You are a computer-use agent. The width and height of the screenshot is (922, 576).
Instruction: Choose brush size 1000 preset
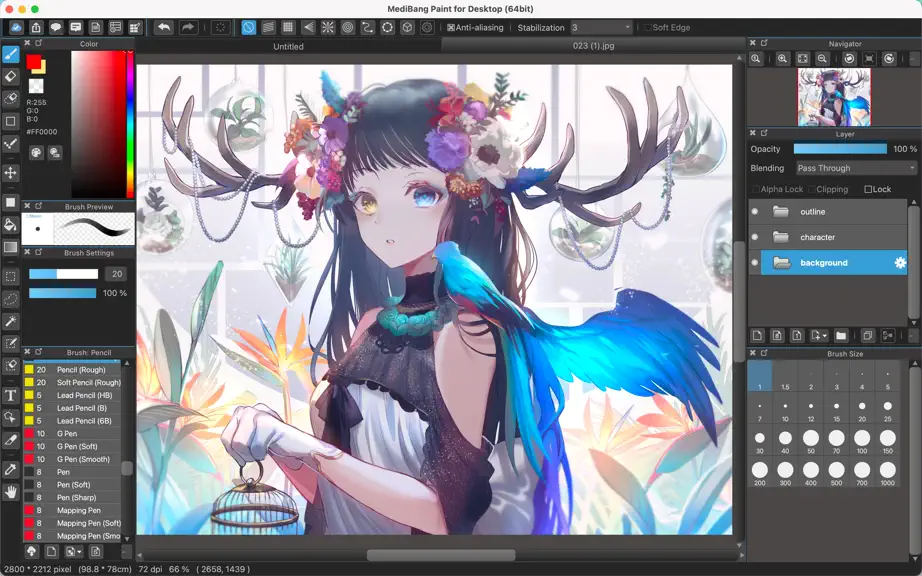(887, 473)
